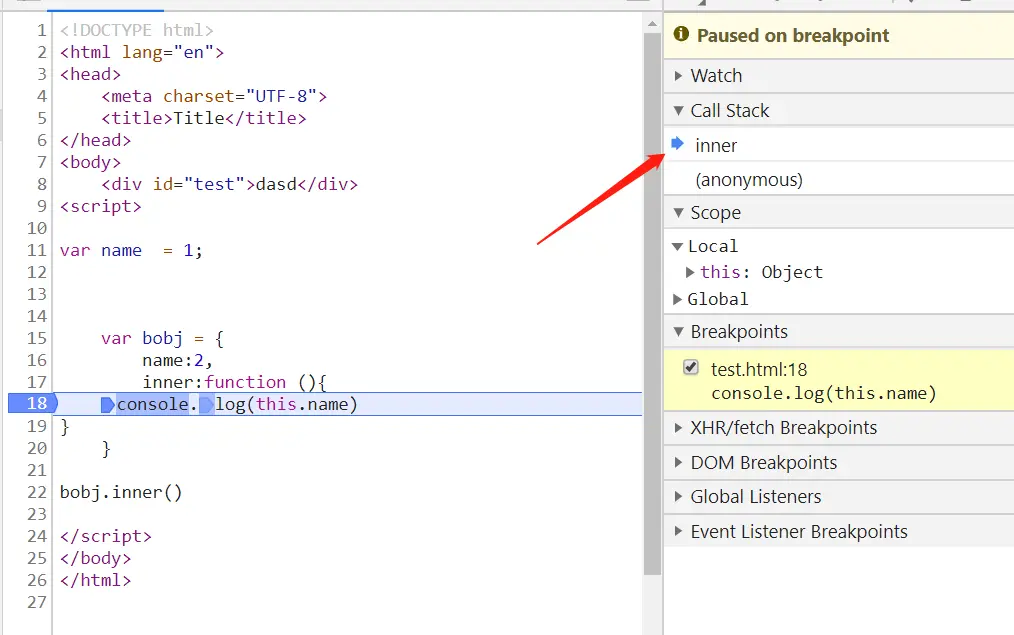Set breakpoint on line number 11
The image size is (1014, 635).
pyautogui.click(x=37, y=250)
